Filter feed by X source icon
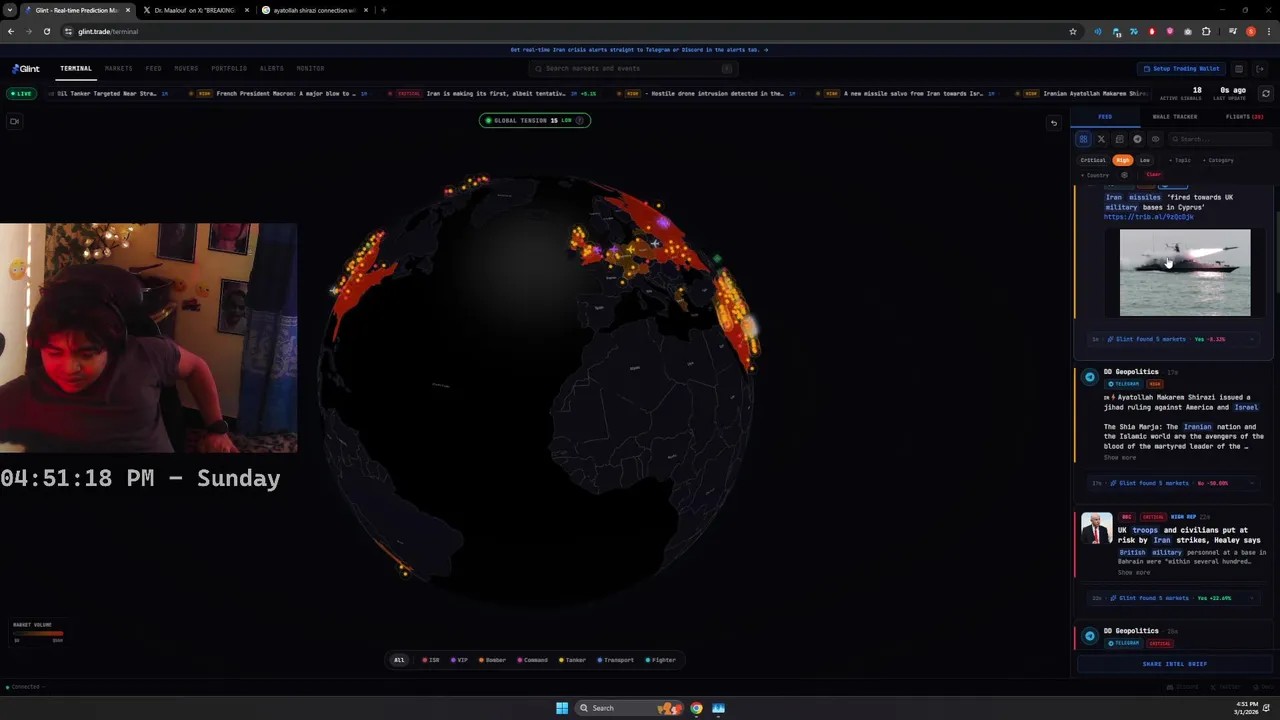Viewport: 1280px width, 720px height. click(x=1101, y=139)
